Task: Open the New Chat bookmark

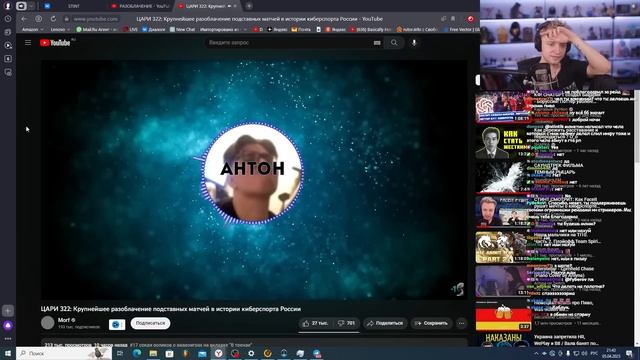Action: pos(182,29)
